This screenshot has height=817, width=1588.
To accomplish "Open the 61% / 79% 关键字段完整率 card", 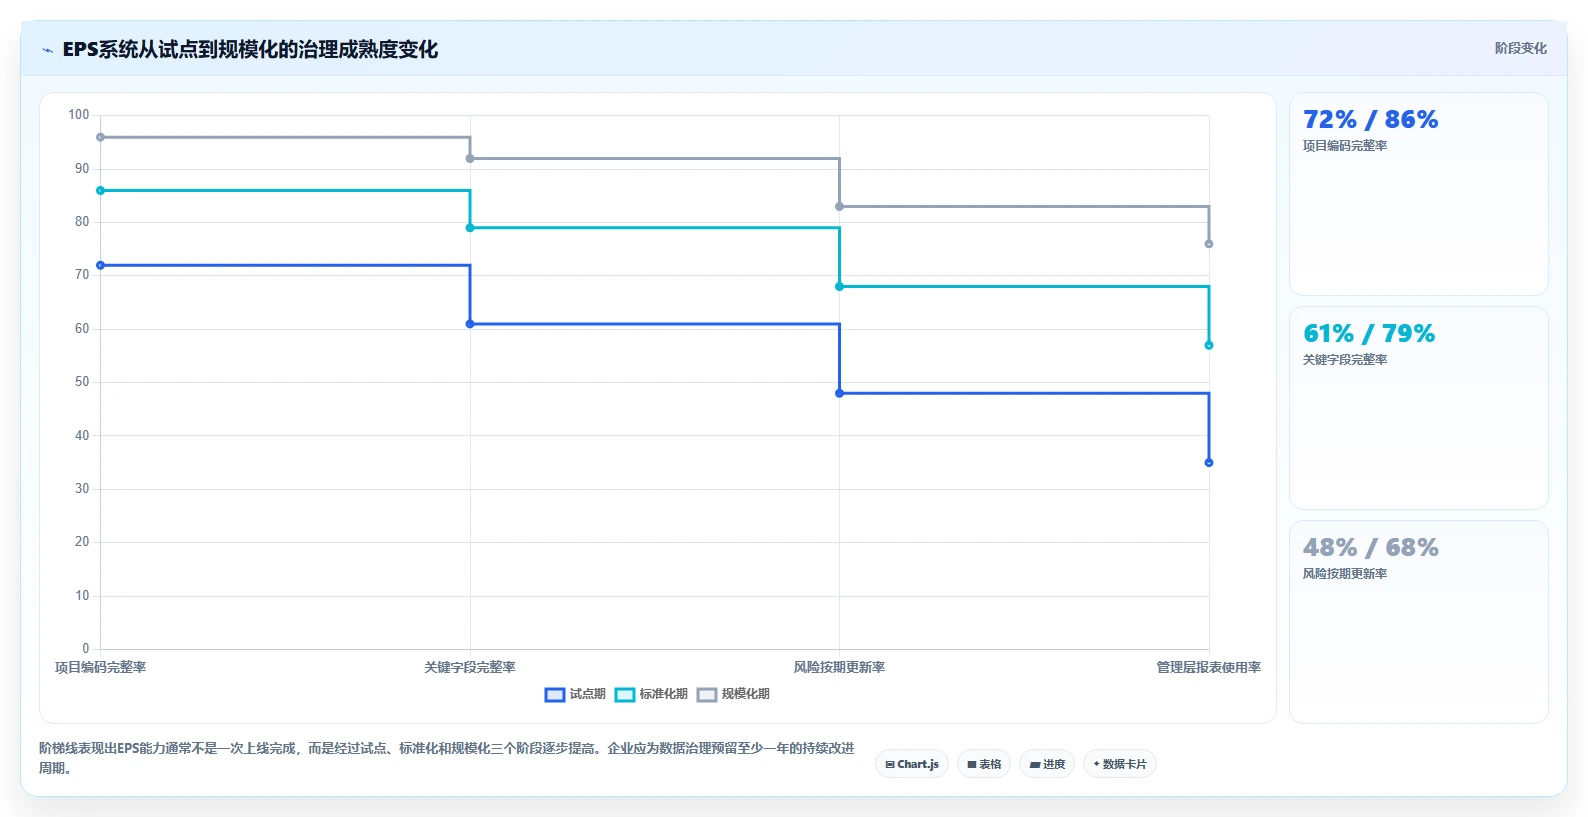I will pyautogui.click(x=1418, y=408).
